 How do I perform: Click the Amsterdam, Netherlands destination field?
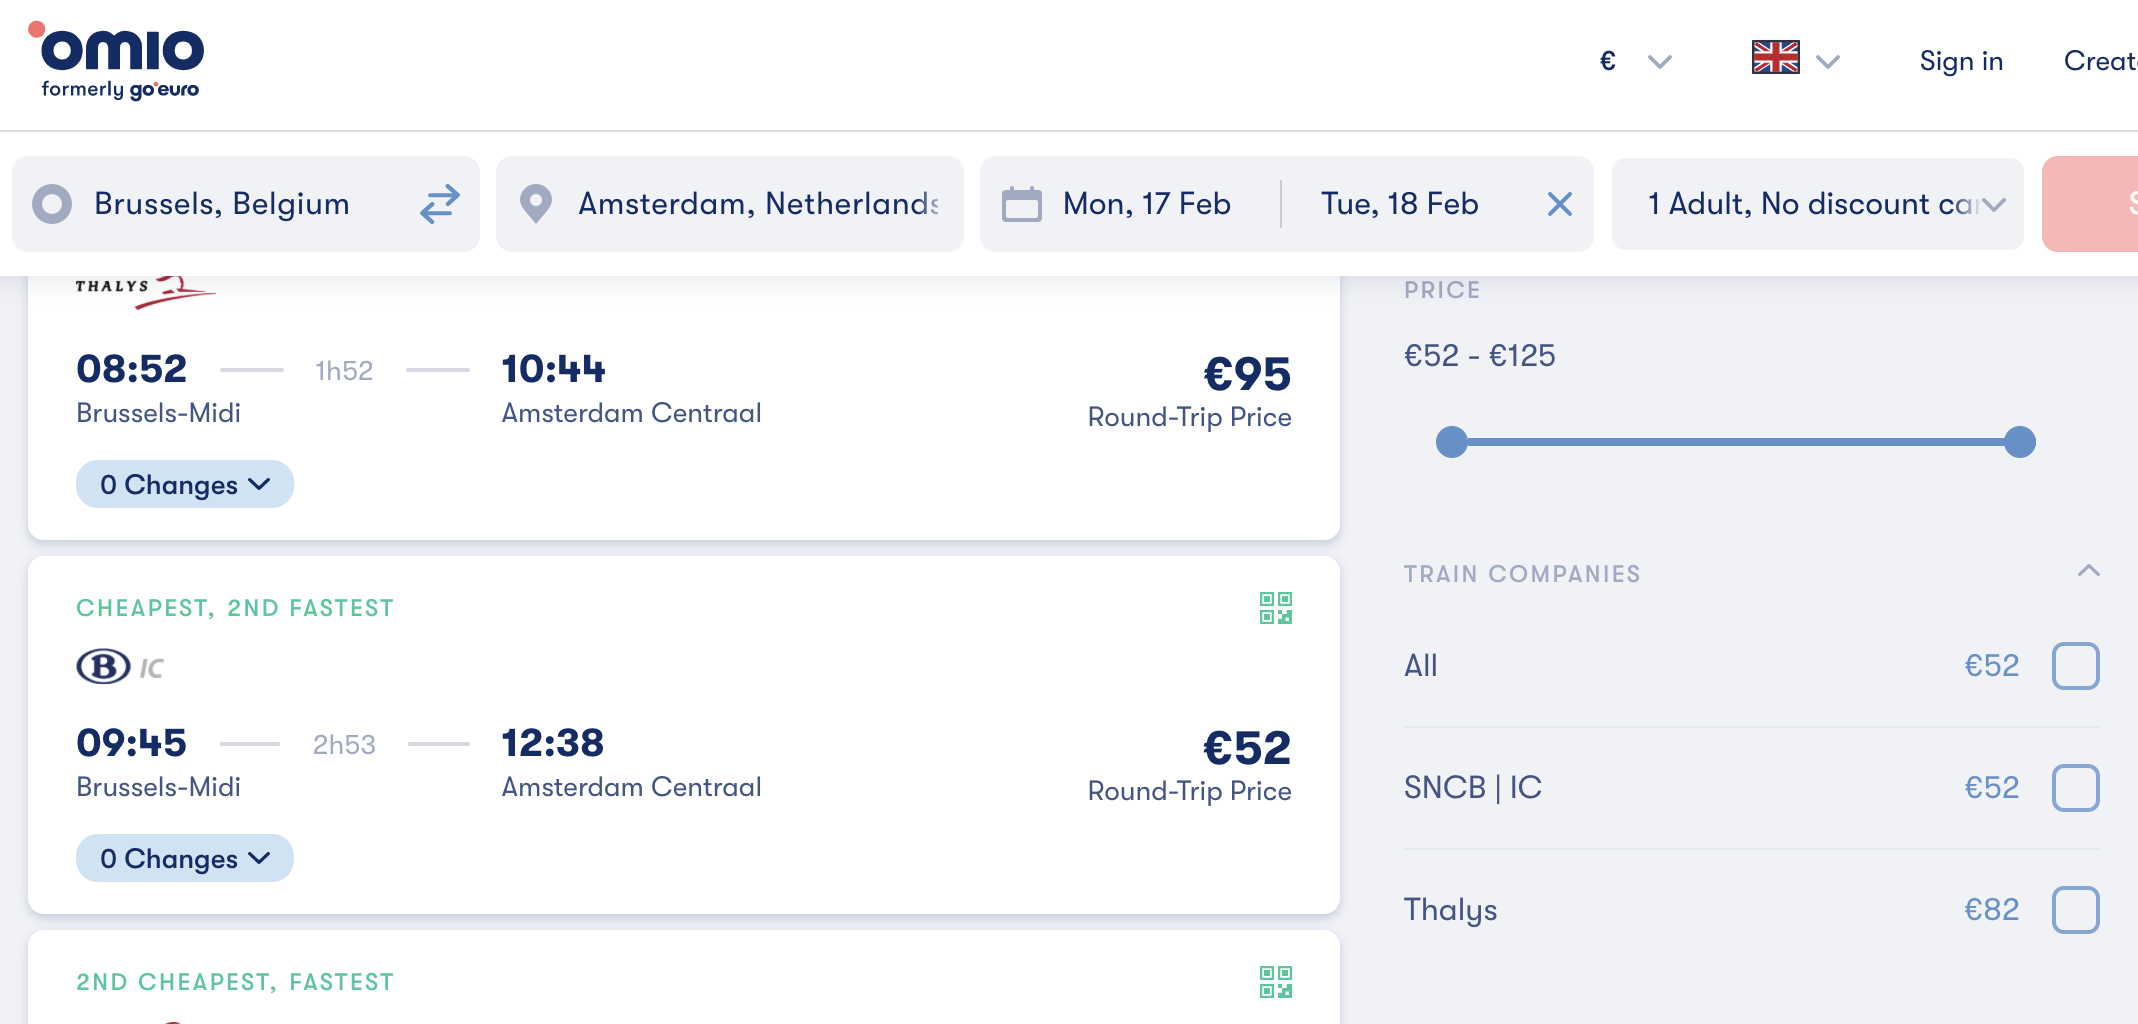[757, 204]
